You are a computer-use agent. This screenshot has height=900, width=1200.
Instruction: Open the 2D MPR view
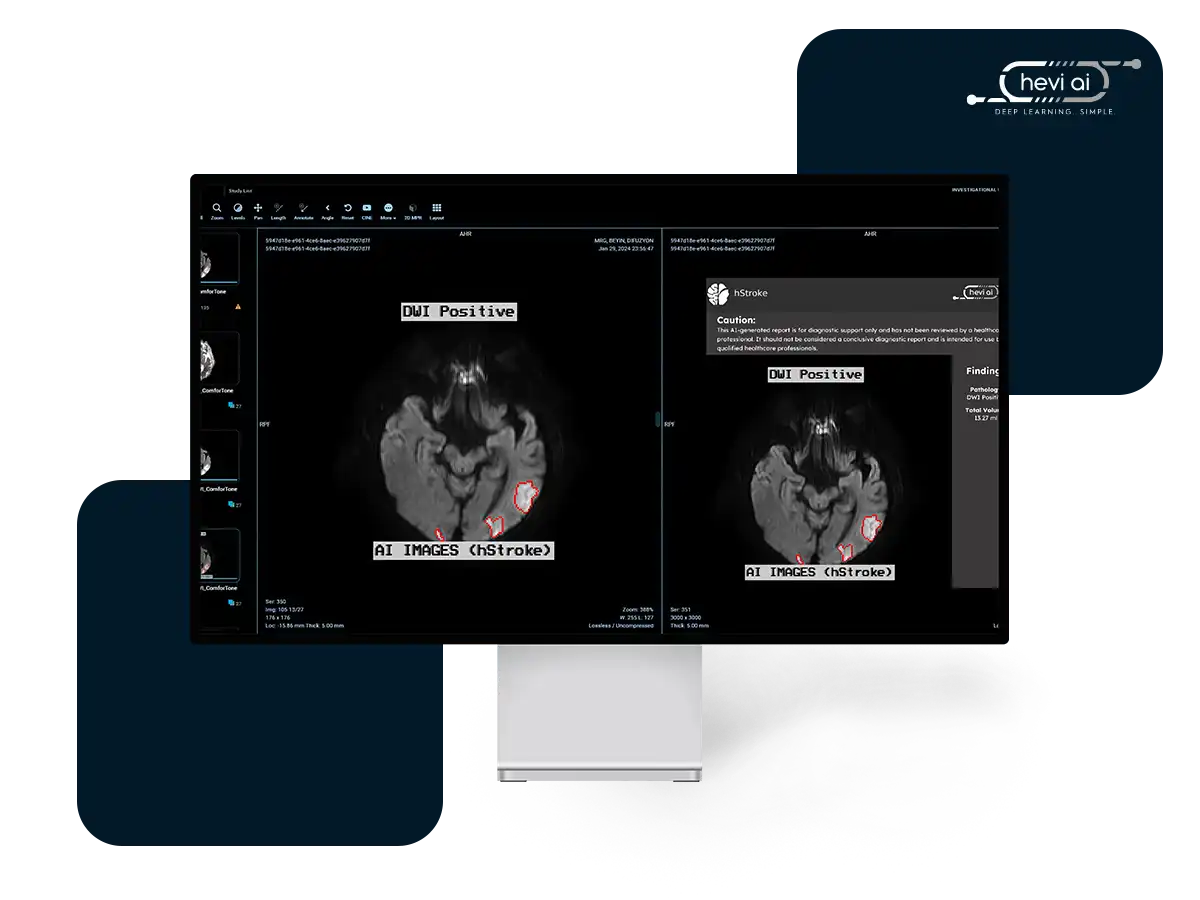tap(412, 210)
